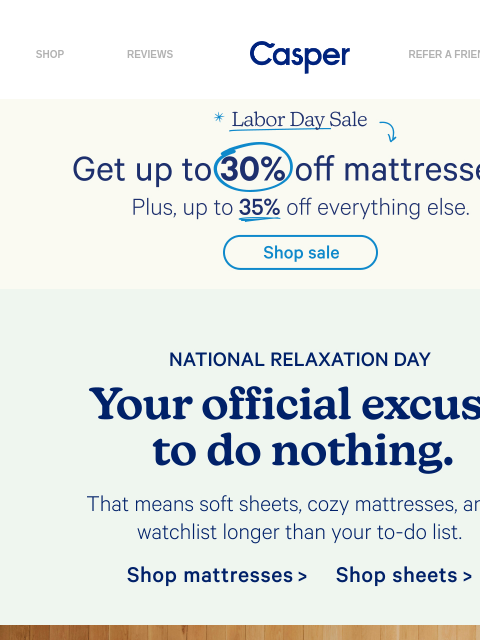Click the 'Get up to' banner text
The height and width of the screenshot is (640, 480).
click(142, 169)
